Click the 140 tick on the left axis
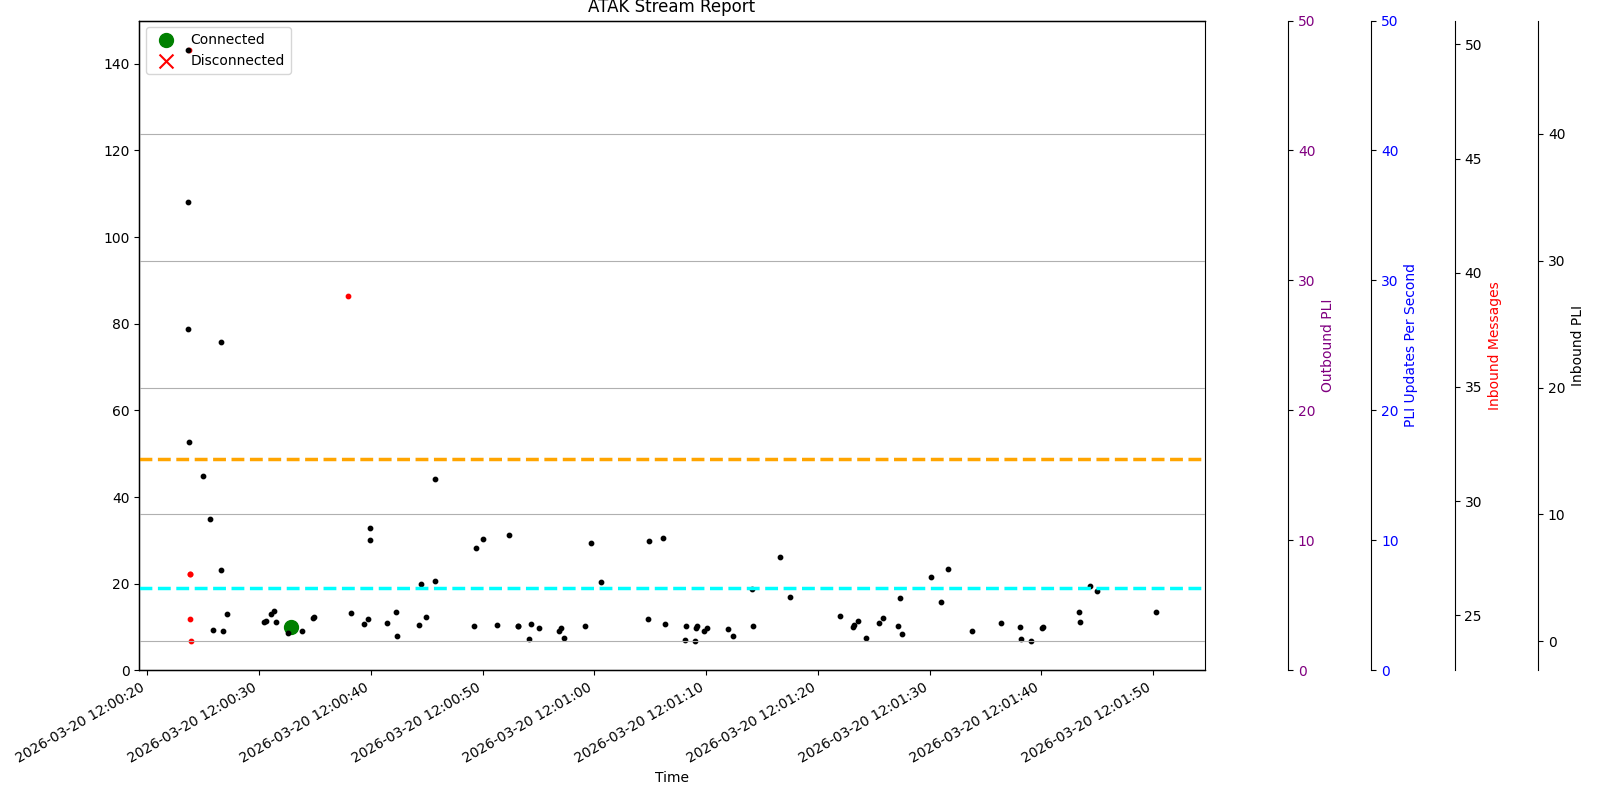 (116, 64)
